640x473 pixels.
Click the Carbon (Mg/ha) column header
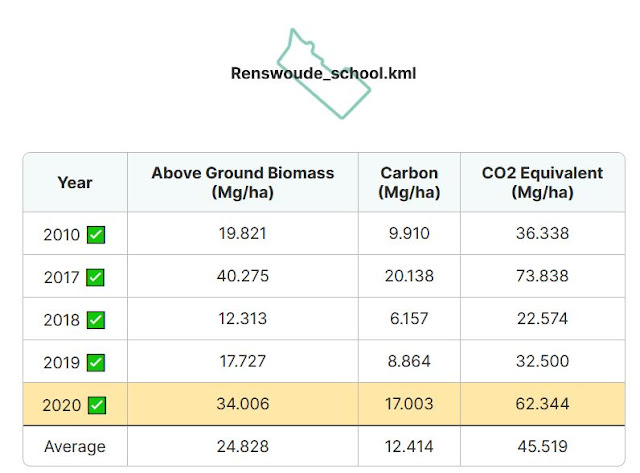pos(409,182)
